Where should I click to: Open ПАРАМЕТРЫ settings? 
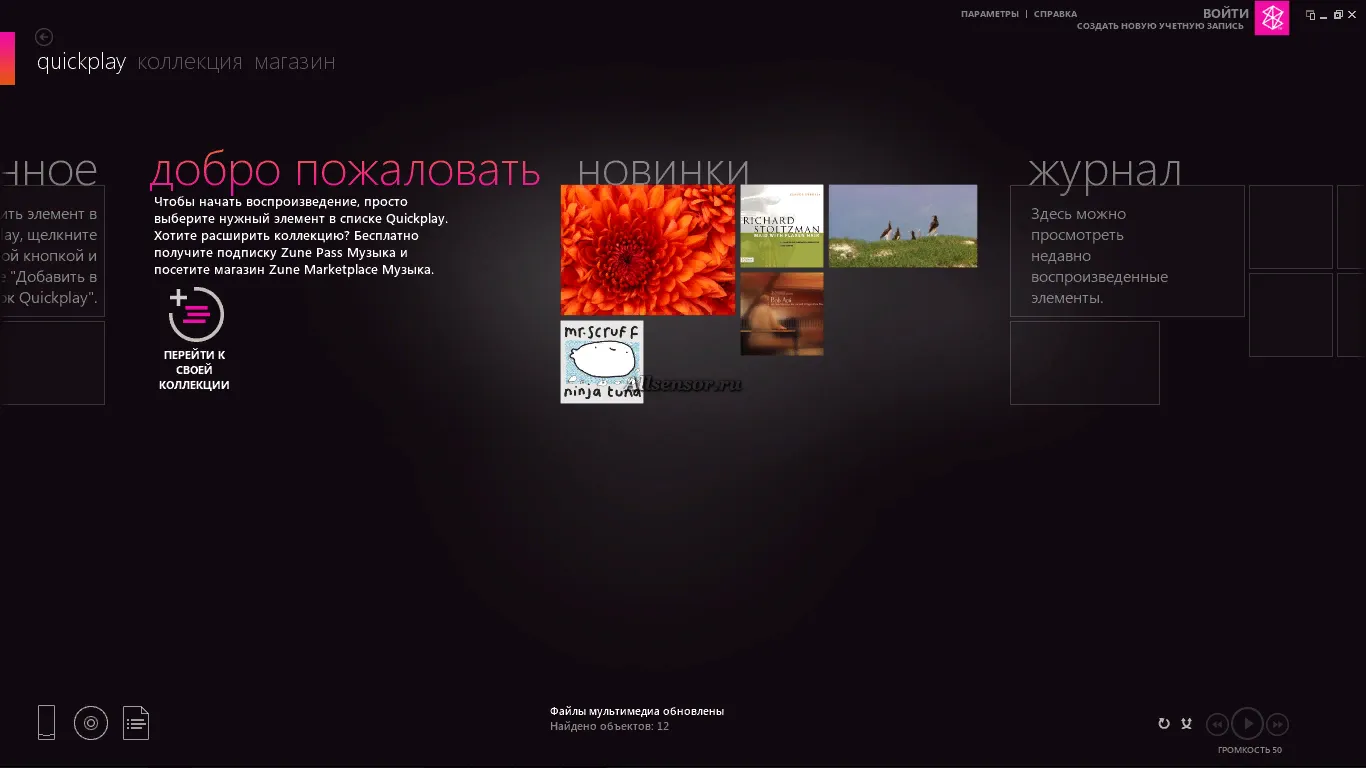tap(990, 14)
